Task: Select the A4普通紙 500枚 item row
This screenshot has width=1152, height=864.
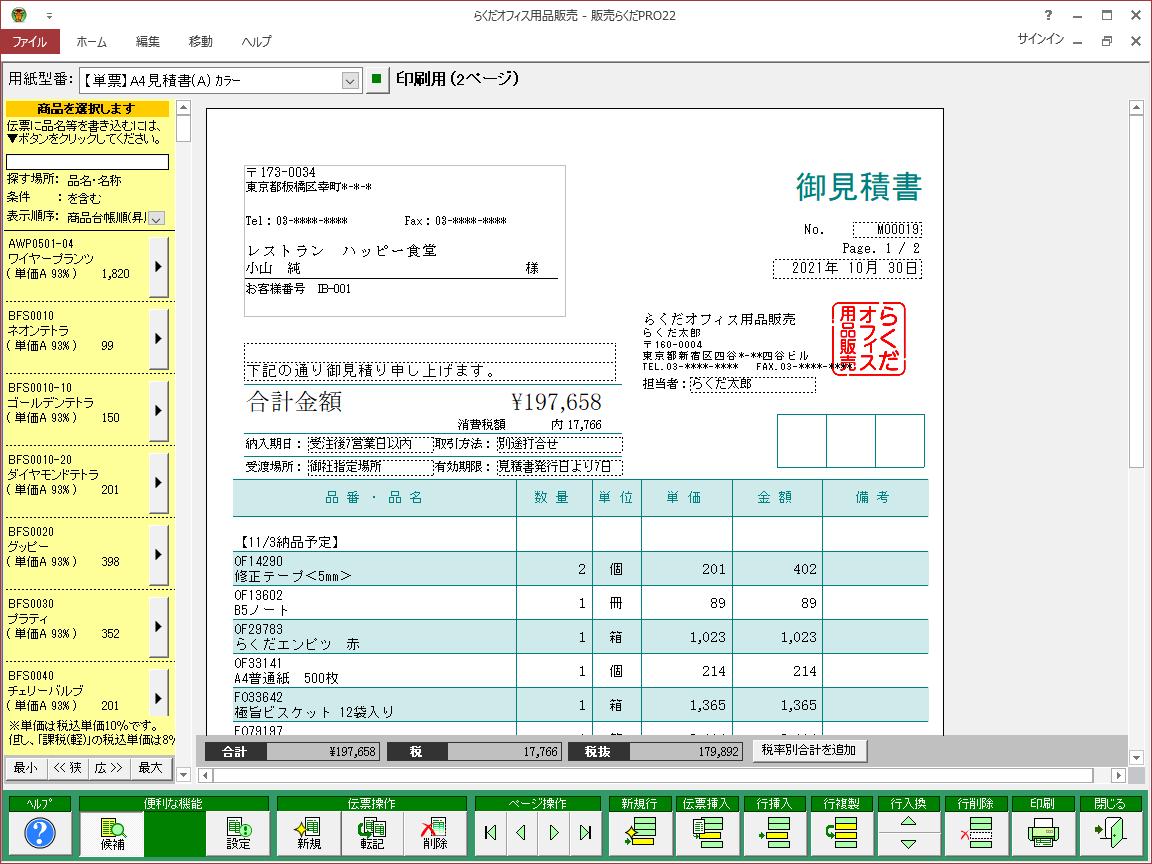Action: (x=580, y=671)
